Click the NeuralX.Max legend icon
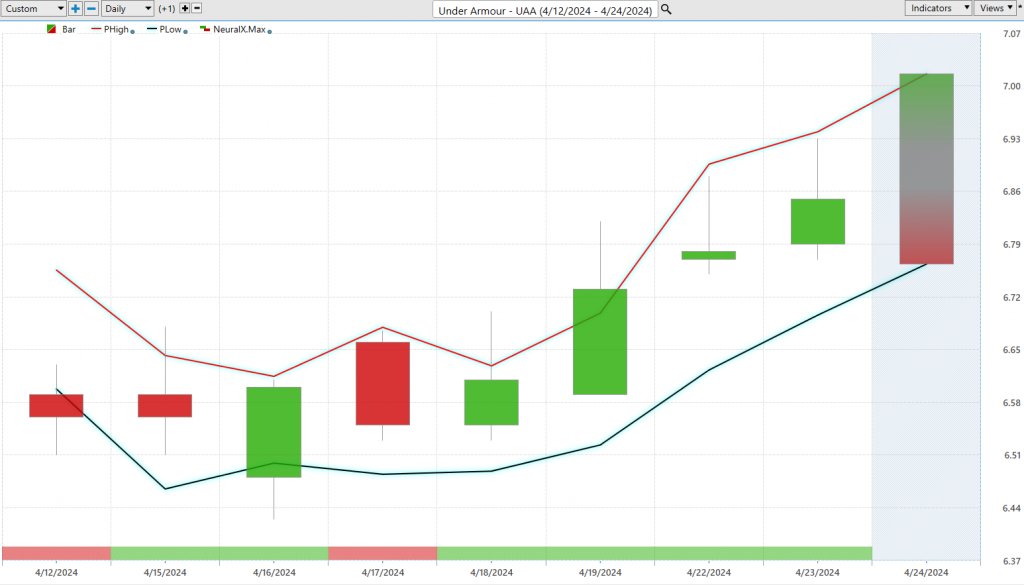 pyautogui.click(x=205, y=29)
